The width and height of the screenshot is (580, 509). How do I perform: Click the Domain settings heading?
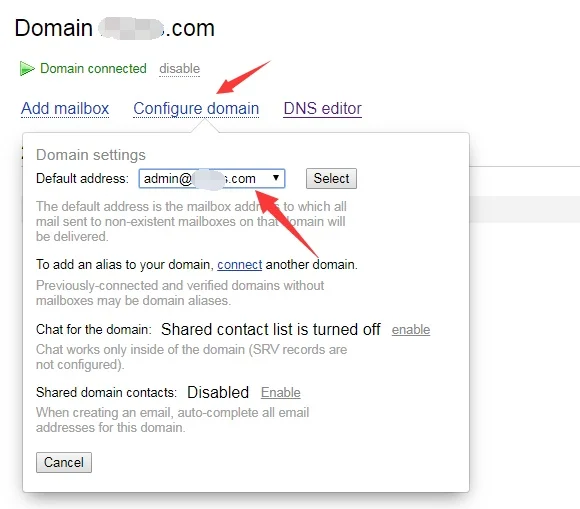click(x=91, y=155)
